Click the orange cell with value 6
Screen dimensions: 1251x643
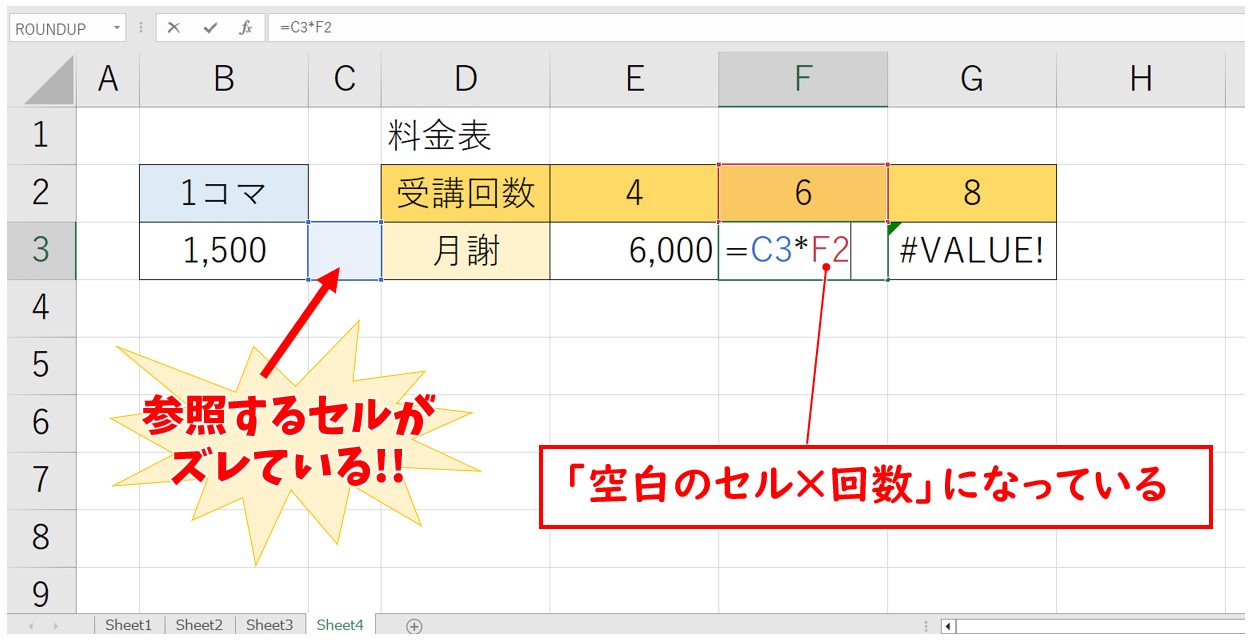803,193
